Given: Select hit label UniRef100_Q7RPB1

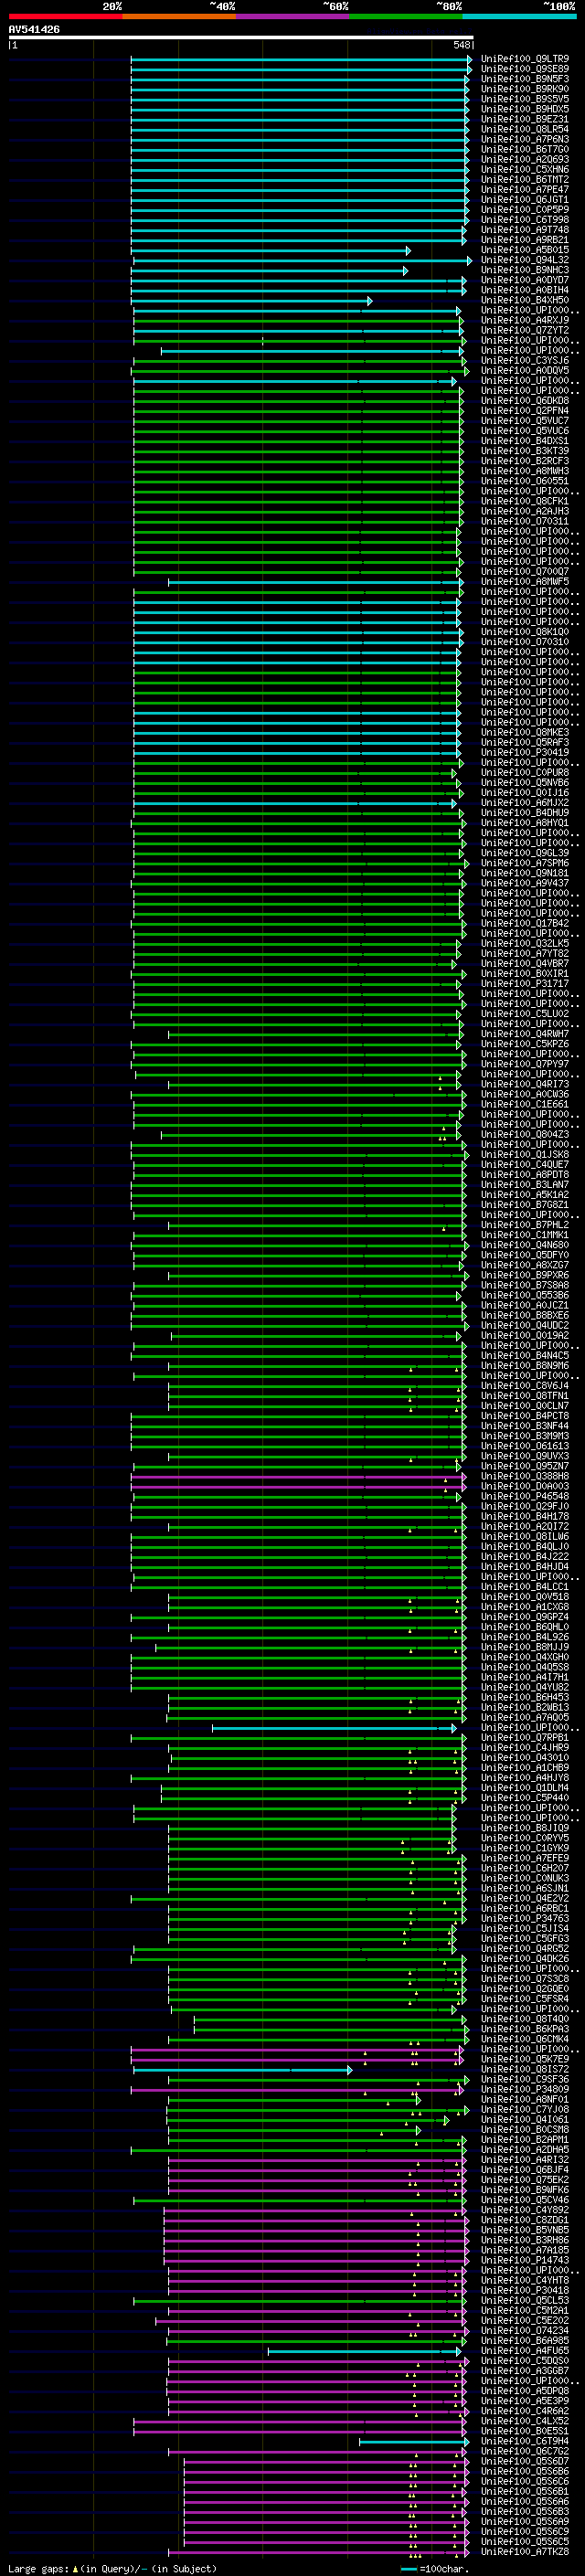Looking at the screenshot, I should 524,1738.
